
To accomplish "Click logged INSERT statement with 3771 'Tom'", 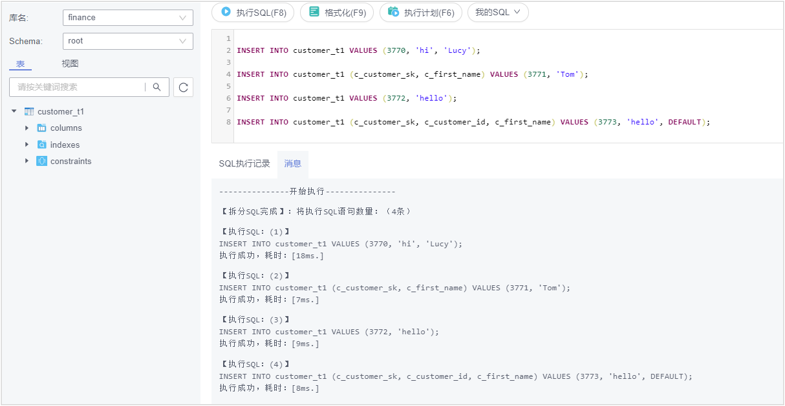I will [x=395, y=288].
